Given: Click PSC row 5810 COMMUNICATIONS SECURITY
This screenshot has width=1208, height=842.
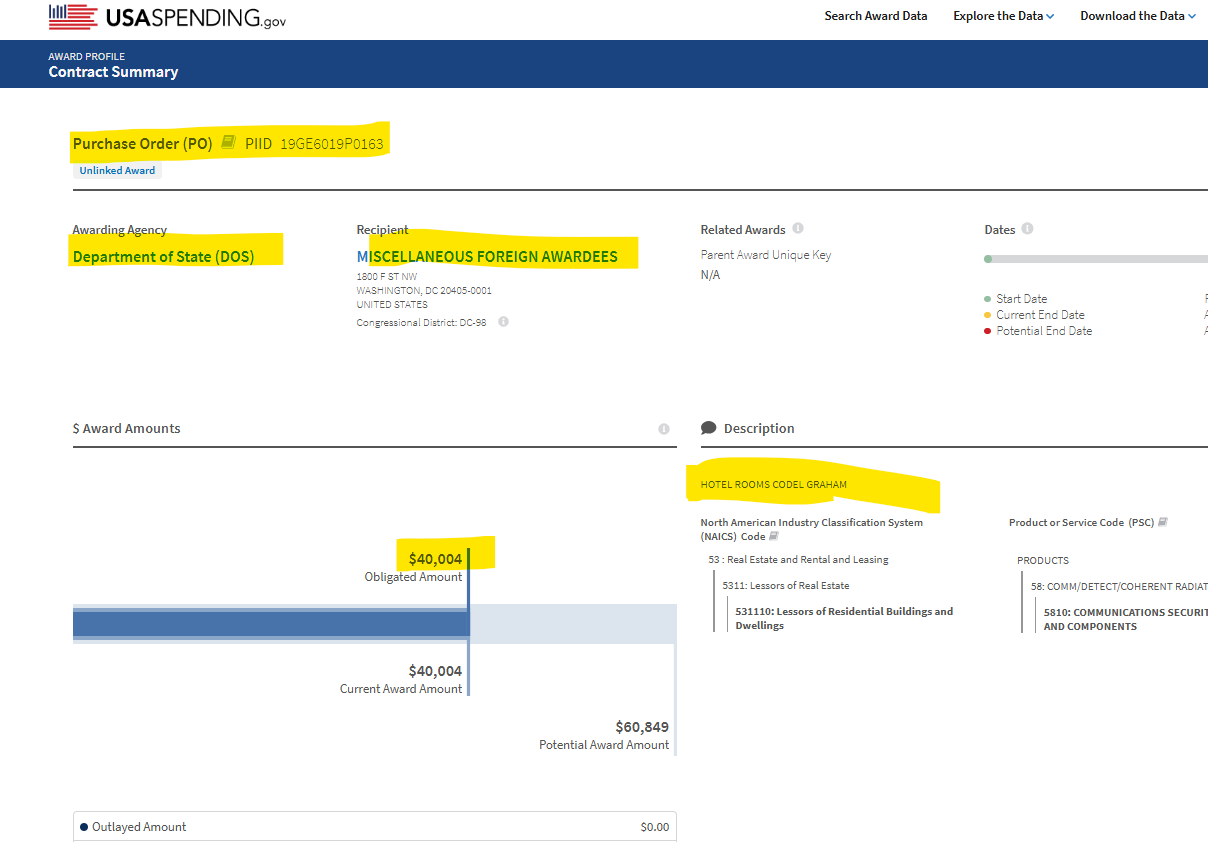Looking at the screenshot, I should tap(1125, 619).
